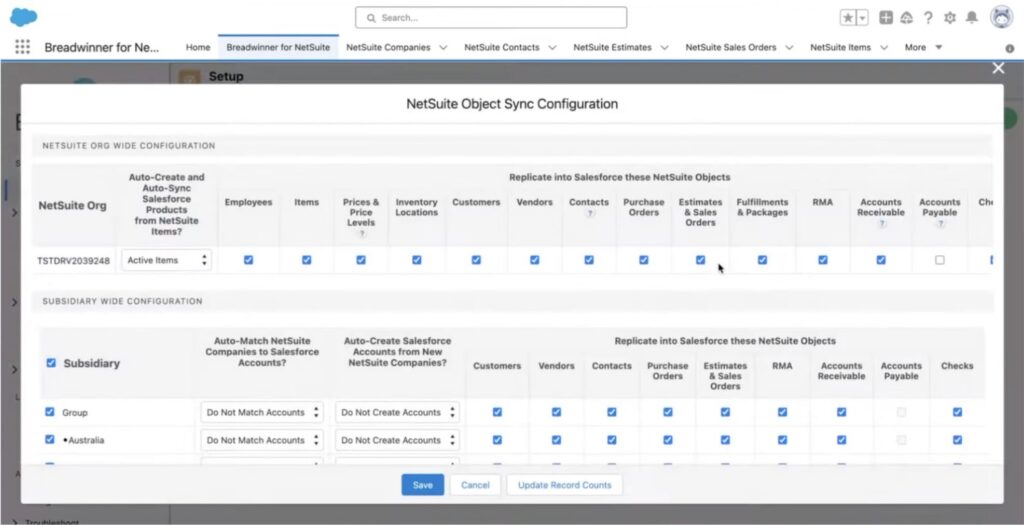This screenshot has width=1024, height=525.
Task: Uncheck org-wide RMA checkbox
Action: click(x=823, y=260)
